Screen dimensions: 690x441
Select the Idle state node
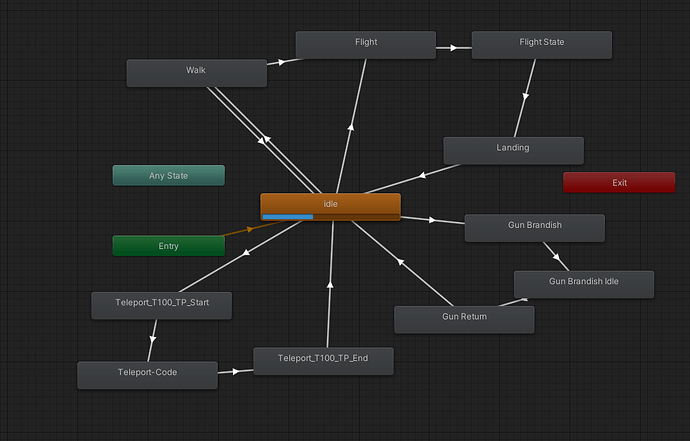pos(330,206)
